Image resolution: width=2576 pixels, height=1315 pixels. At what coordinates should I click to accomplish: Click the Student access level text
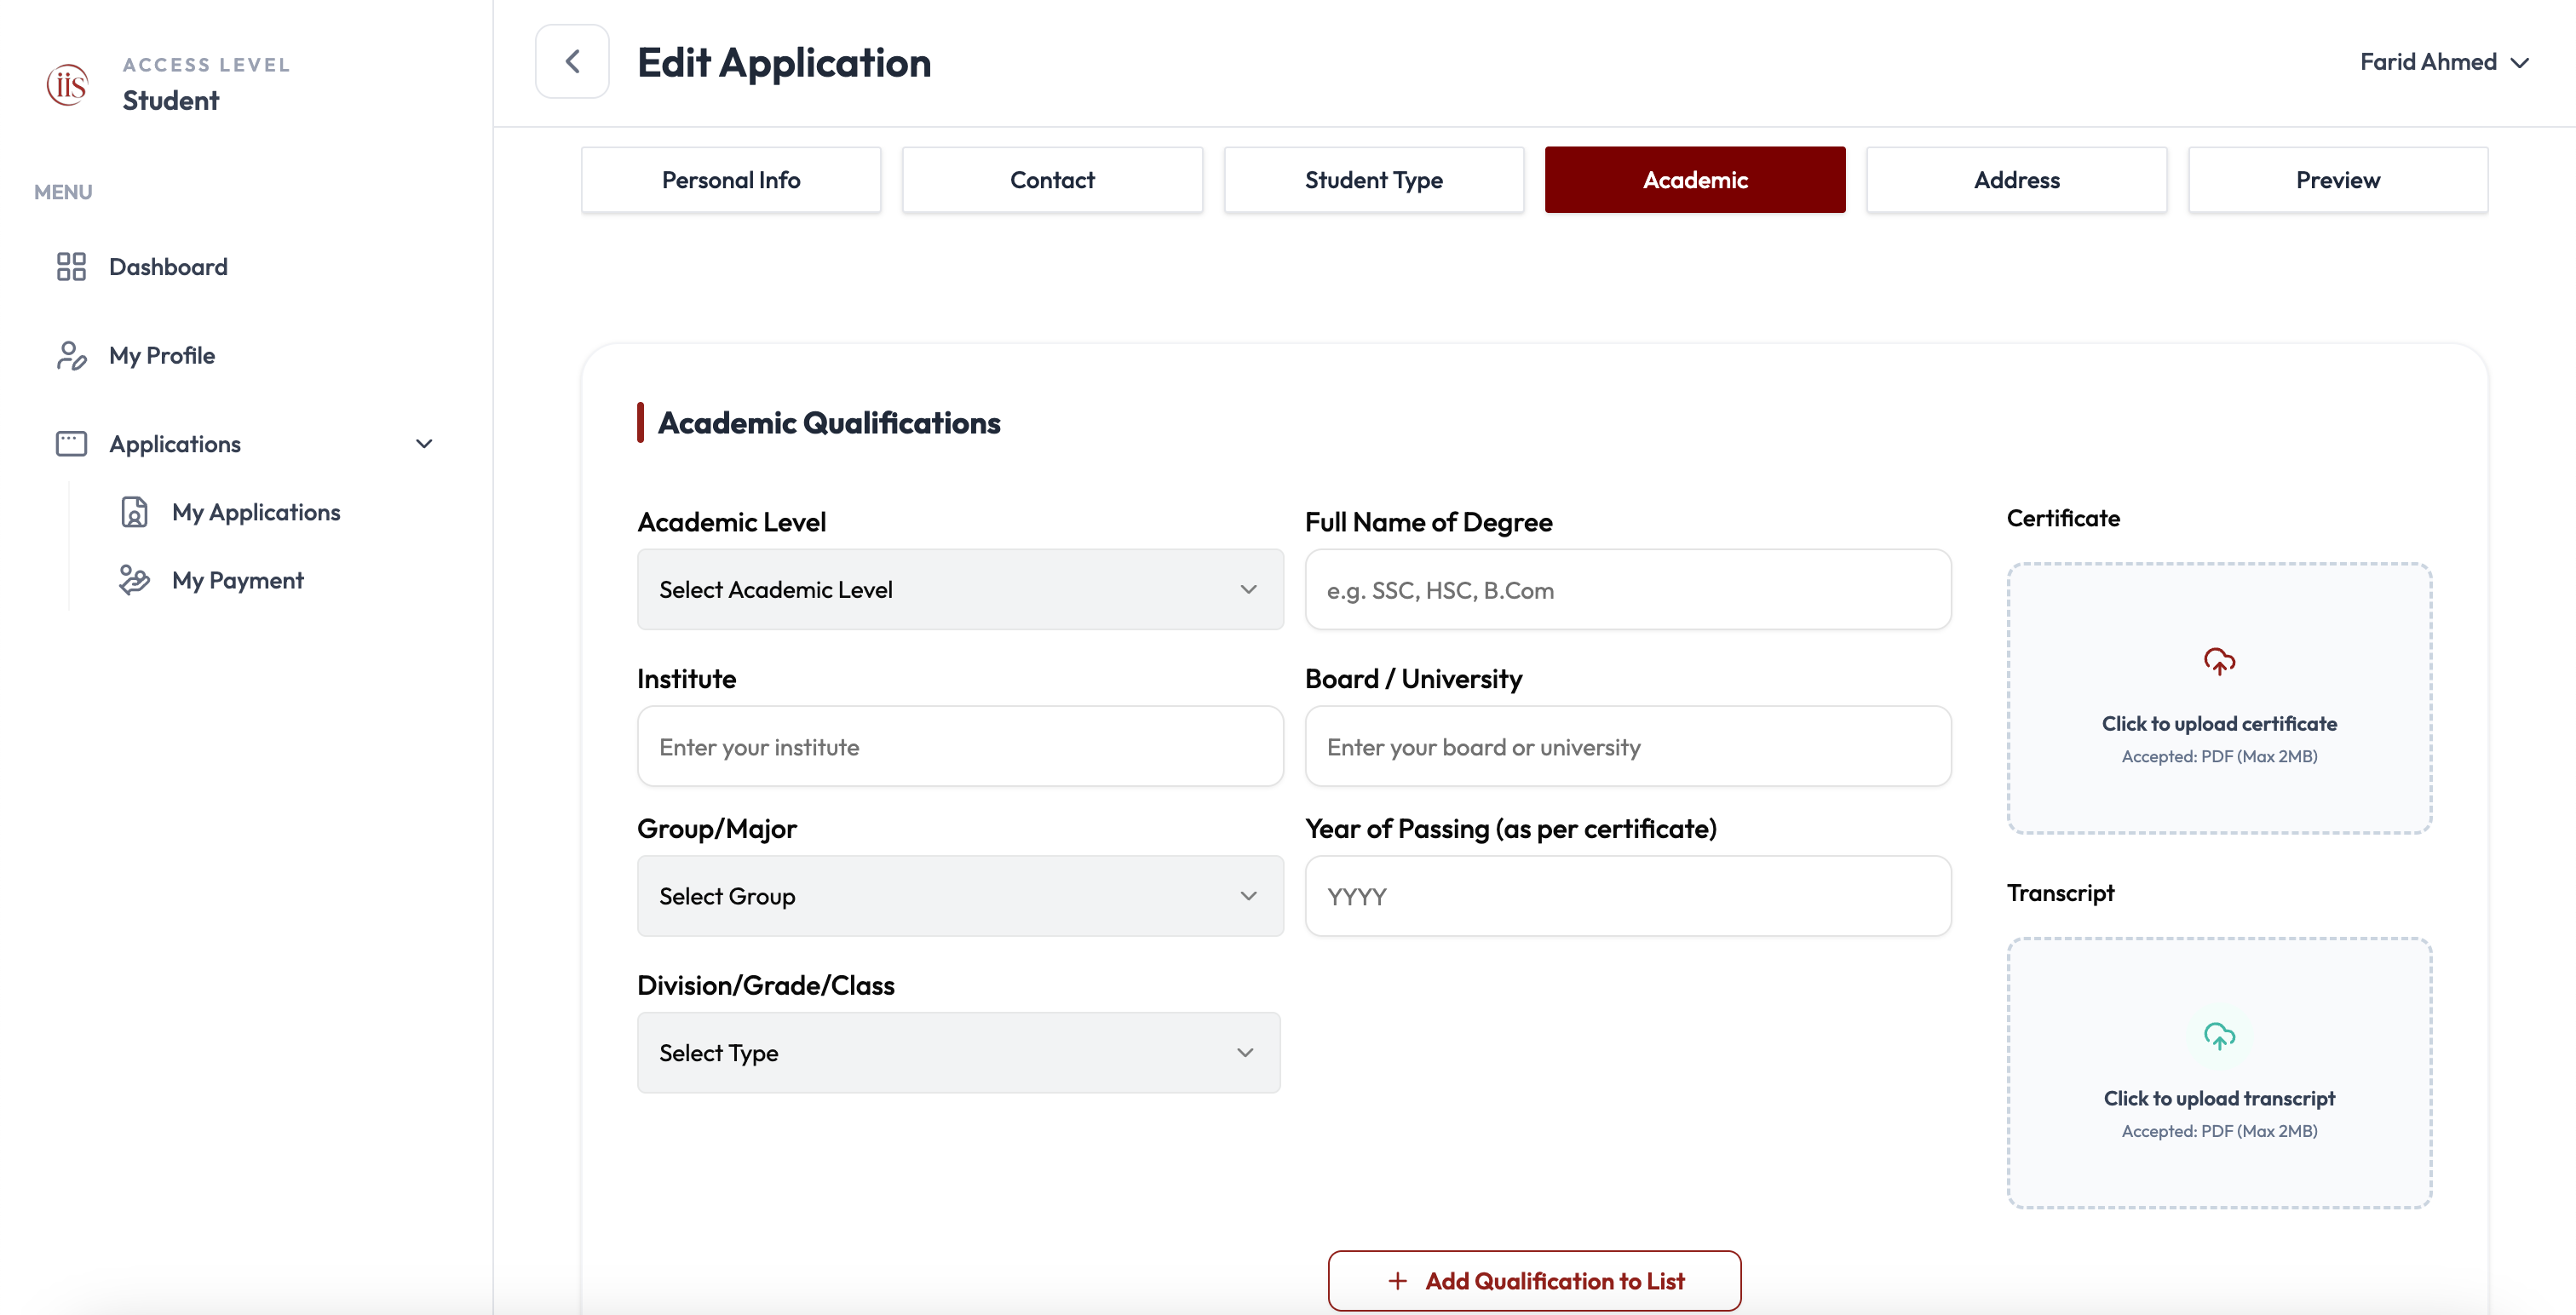tap(171, 100)
